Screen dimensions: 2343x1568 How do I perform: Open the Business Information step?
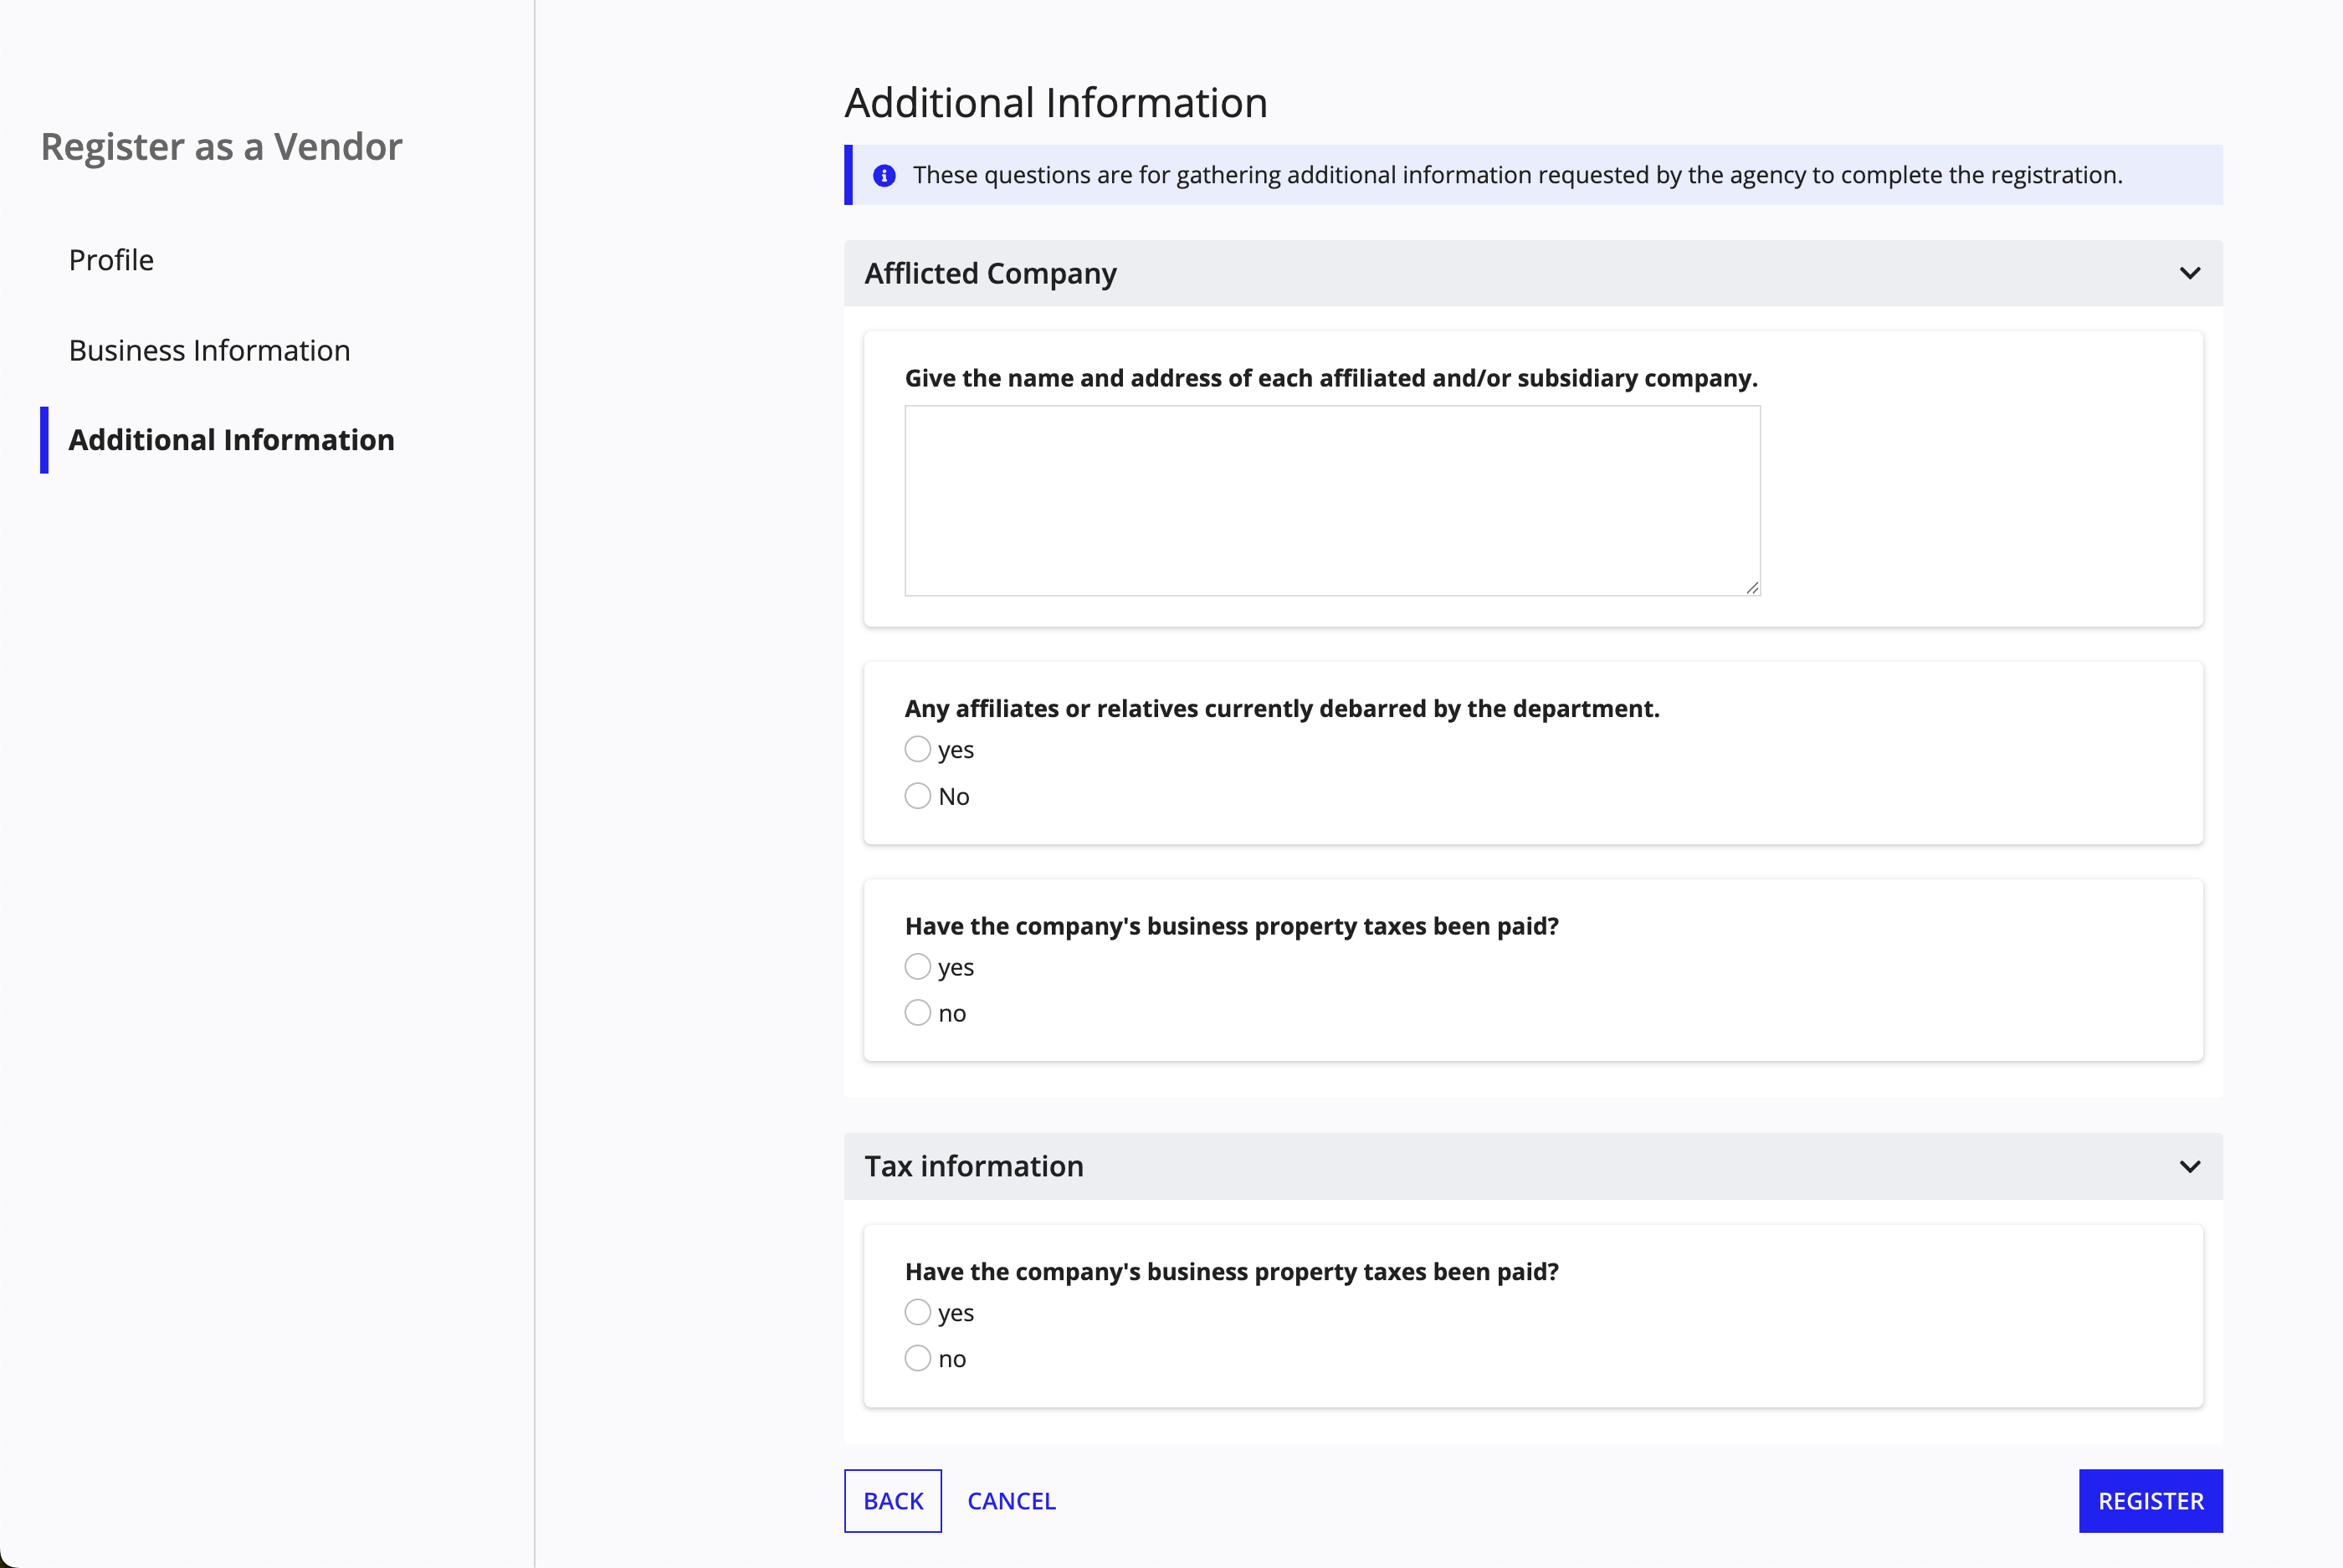pyautogui.click(x=209, y=350)
